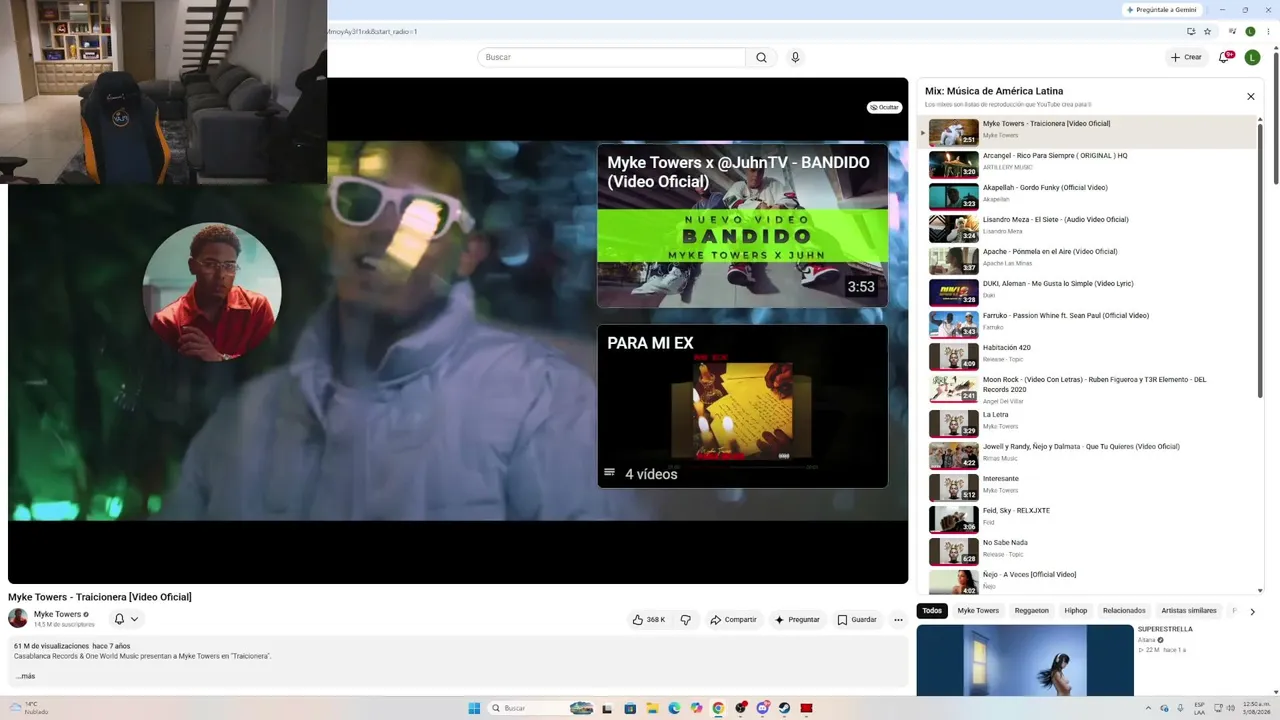
Task: Open the Myke Towers channel name link
Action: coord(57,614)
